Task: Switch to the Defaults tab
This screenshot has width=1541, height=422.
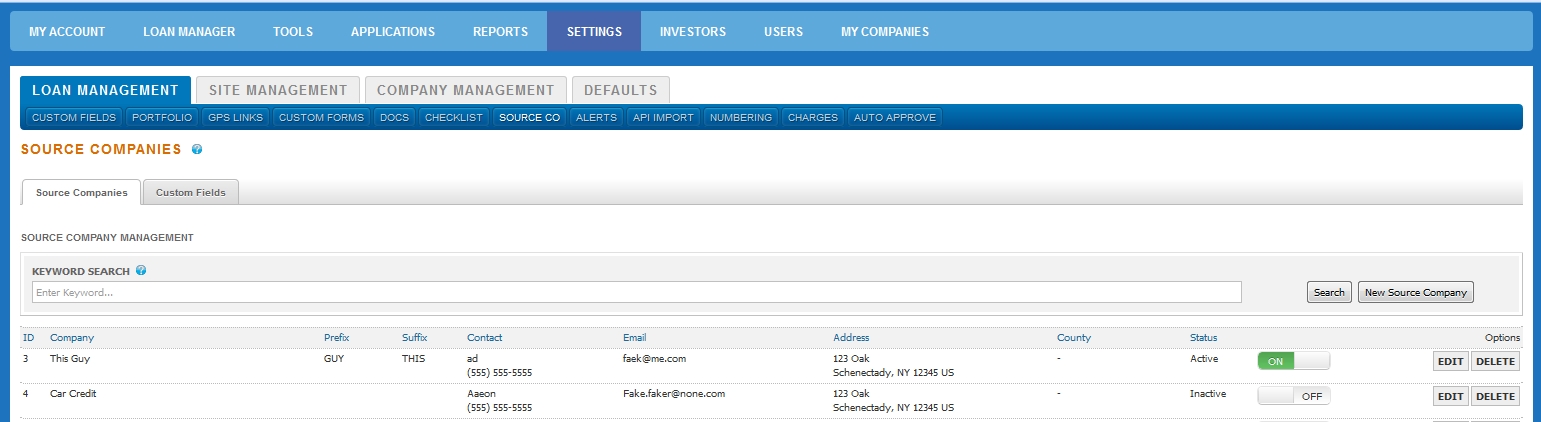Action: point(621,90)
